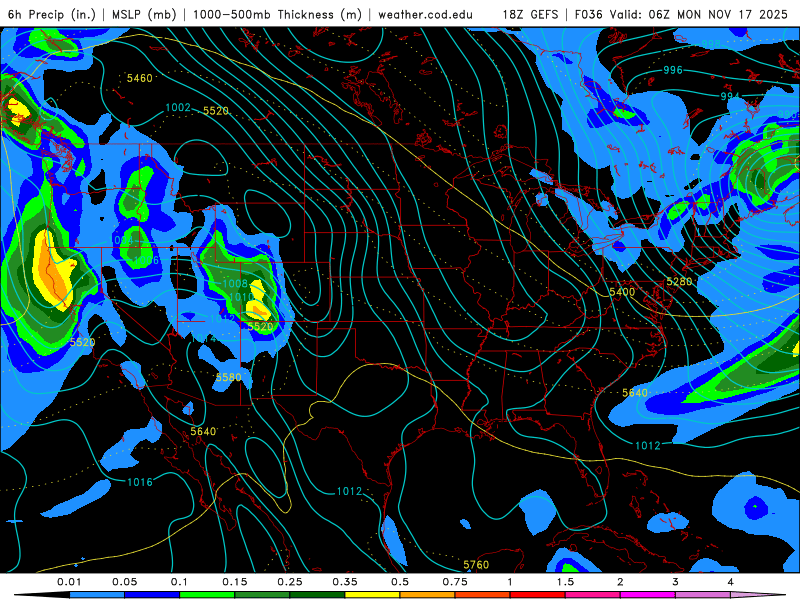
Task: Choose the medium green 0.15–0.25 legend swatch
Action: 262,595
